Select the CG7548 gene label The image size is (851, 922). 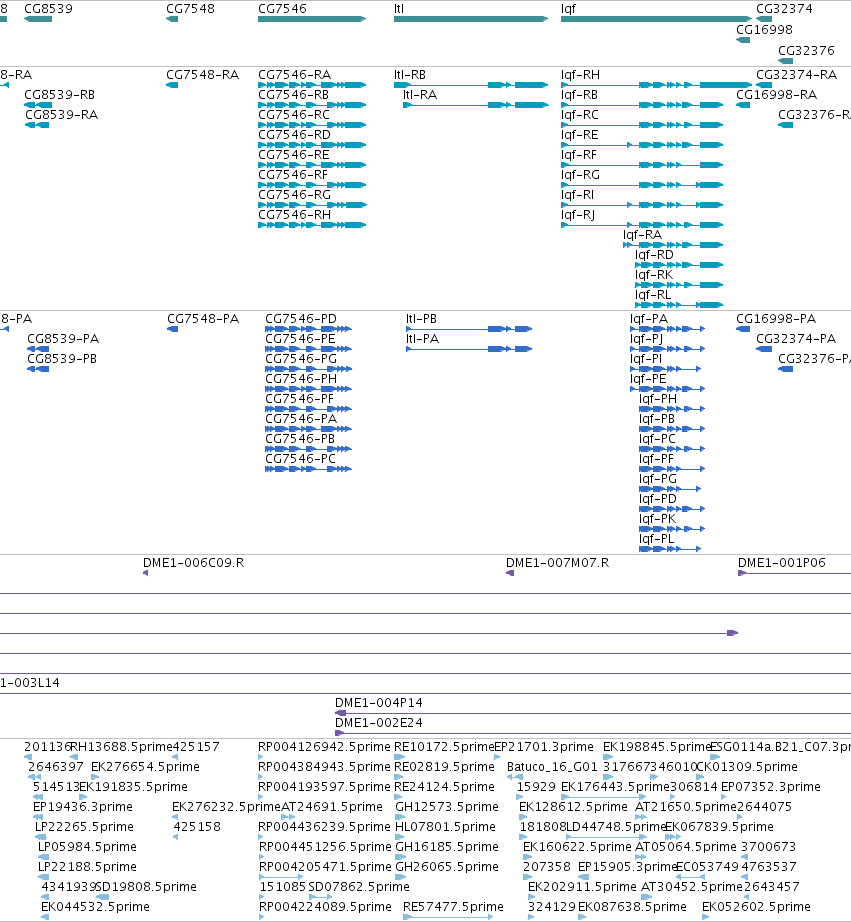coord(191,9)
